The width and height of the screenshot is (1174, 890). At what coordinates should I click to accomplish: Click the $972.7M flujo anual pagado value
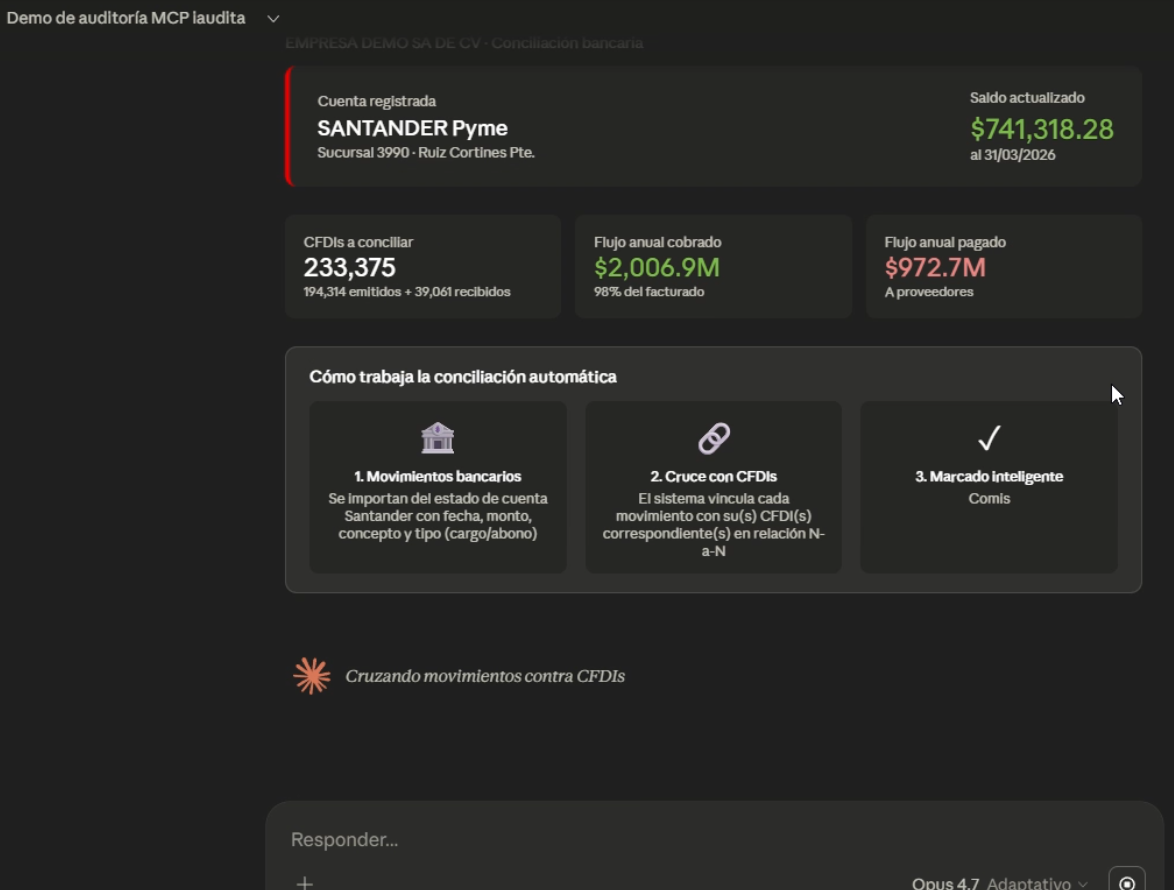935,267
